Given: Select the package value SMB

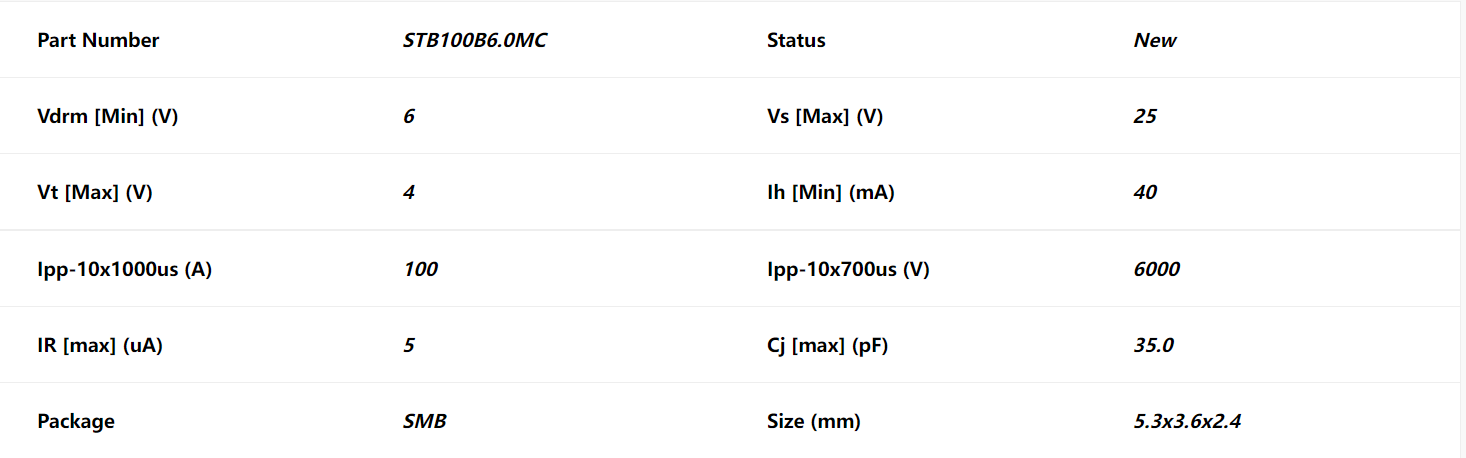Looking at the screenshot, I should coord(425,421).
